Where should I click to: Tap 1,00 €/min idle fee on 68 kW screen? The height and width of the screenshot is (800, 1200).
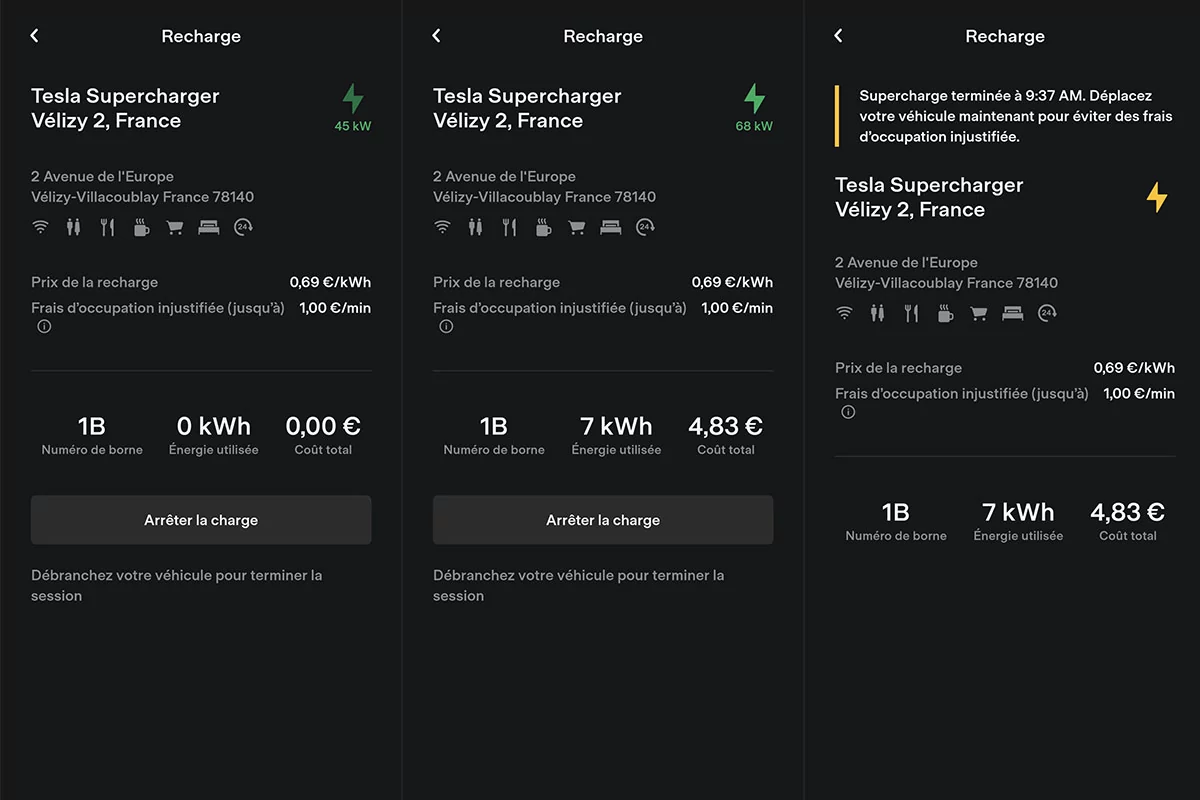[737, 308]
